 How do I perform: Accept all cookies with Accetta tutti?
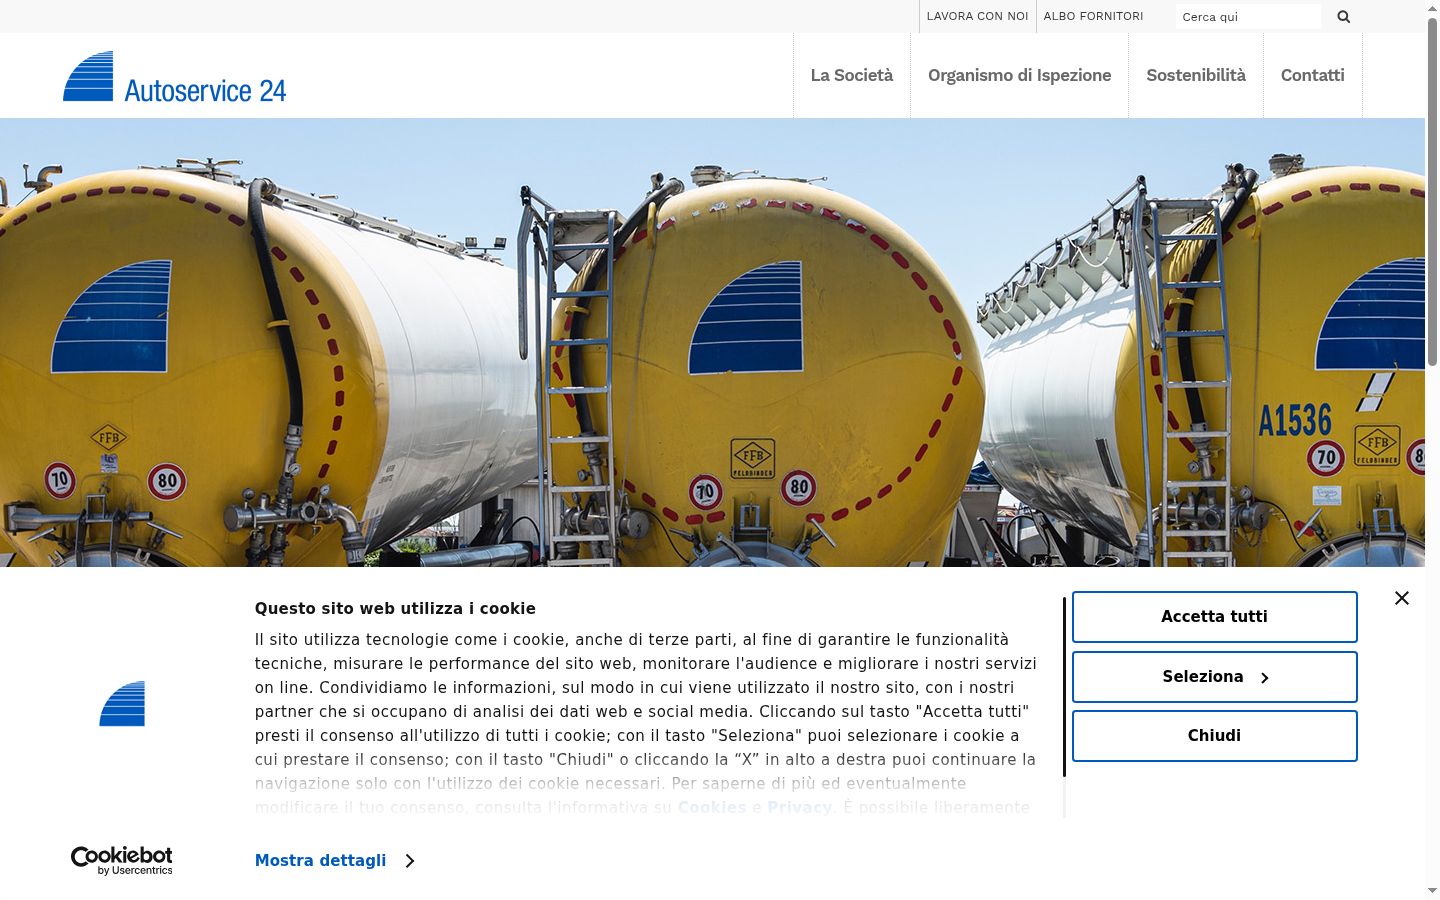tap(1214, 617)
